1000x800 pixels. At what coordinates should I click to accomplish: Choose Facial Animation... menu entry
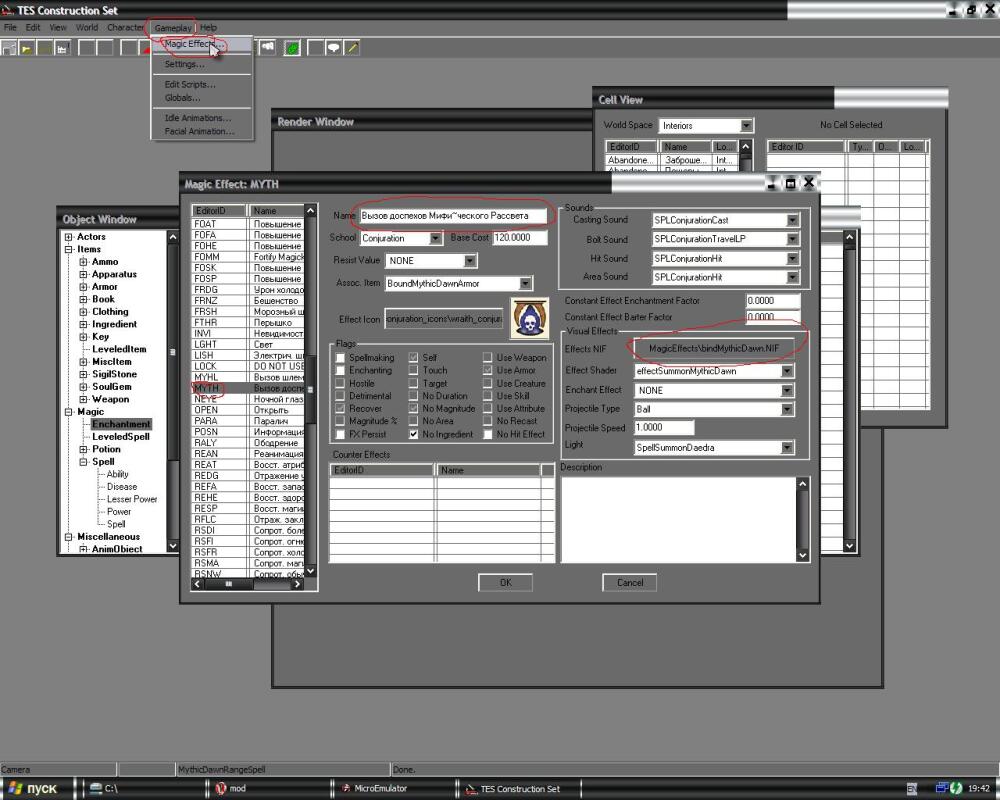[x=199, y=131]
